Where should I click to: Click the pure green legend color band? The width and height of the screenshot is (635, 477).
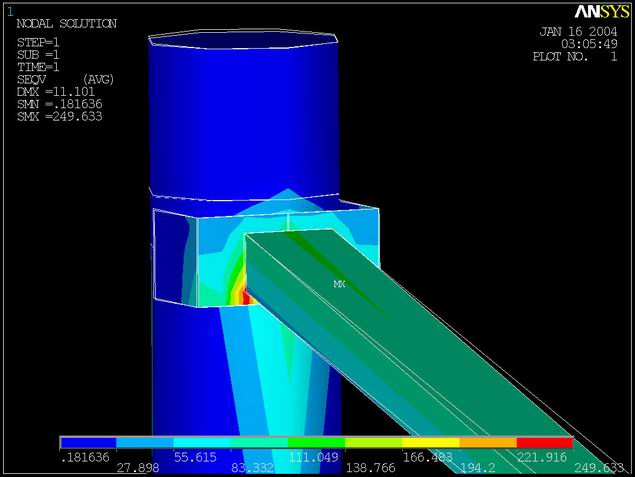point(317,443)
